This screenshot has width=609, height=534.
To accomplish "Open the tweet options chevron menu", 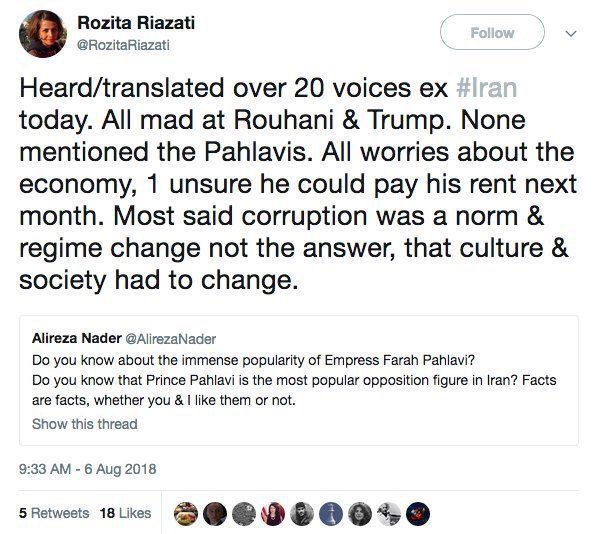I will pos(571,33).
